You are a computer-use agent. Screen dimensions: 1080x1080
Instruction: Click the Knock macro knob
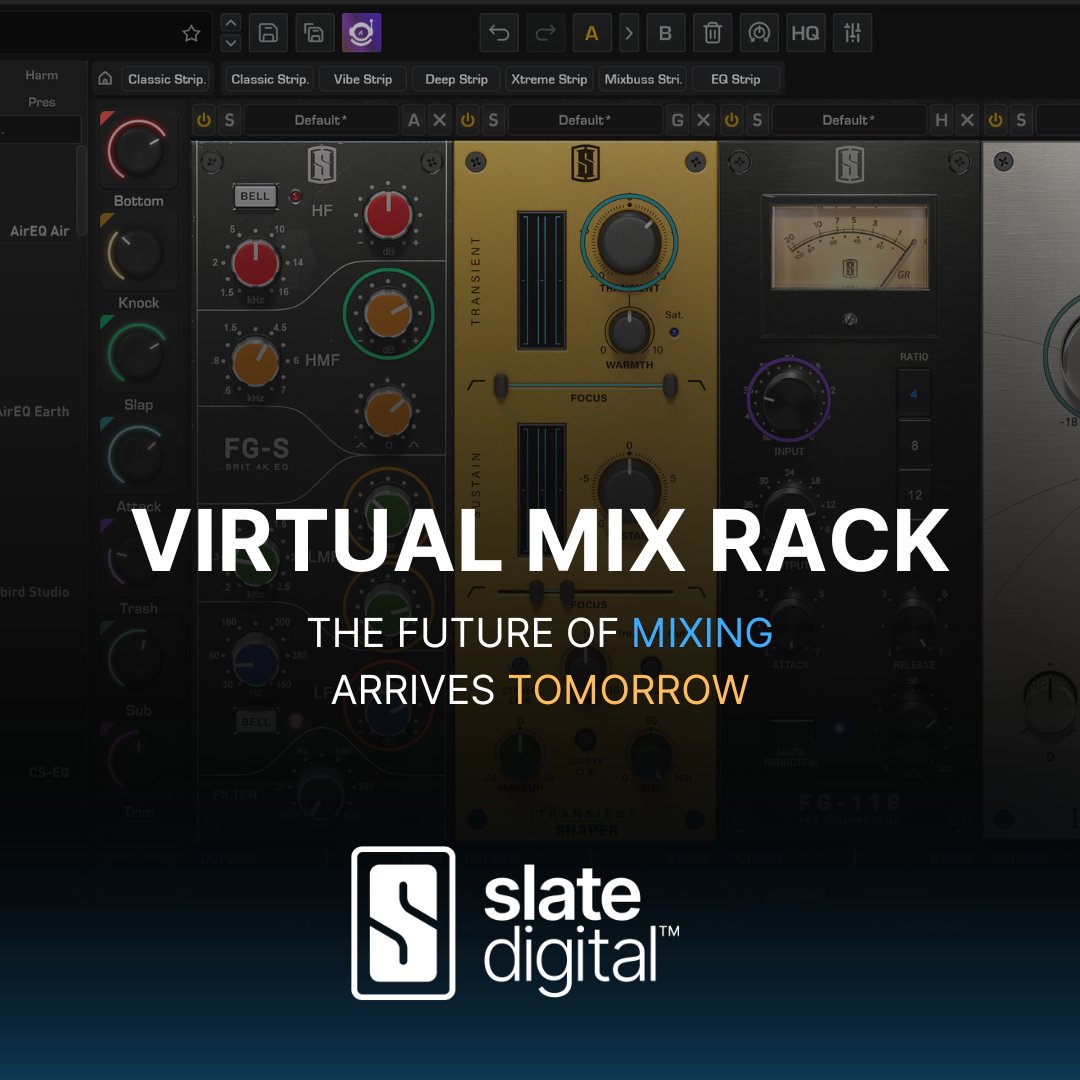pyautogui.click(x=137, y=252)
